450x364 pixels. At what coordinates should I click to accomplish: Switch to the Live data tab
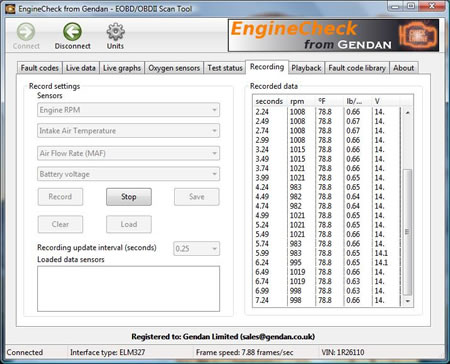(81, 68)
